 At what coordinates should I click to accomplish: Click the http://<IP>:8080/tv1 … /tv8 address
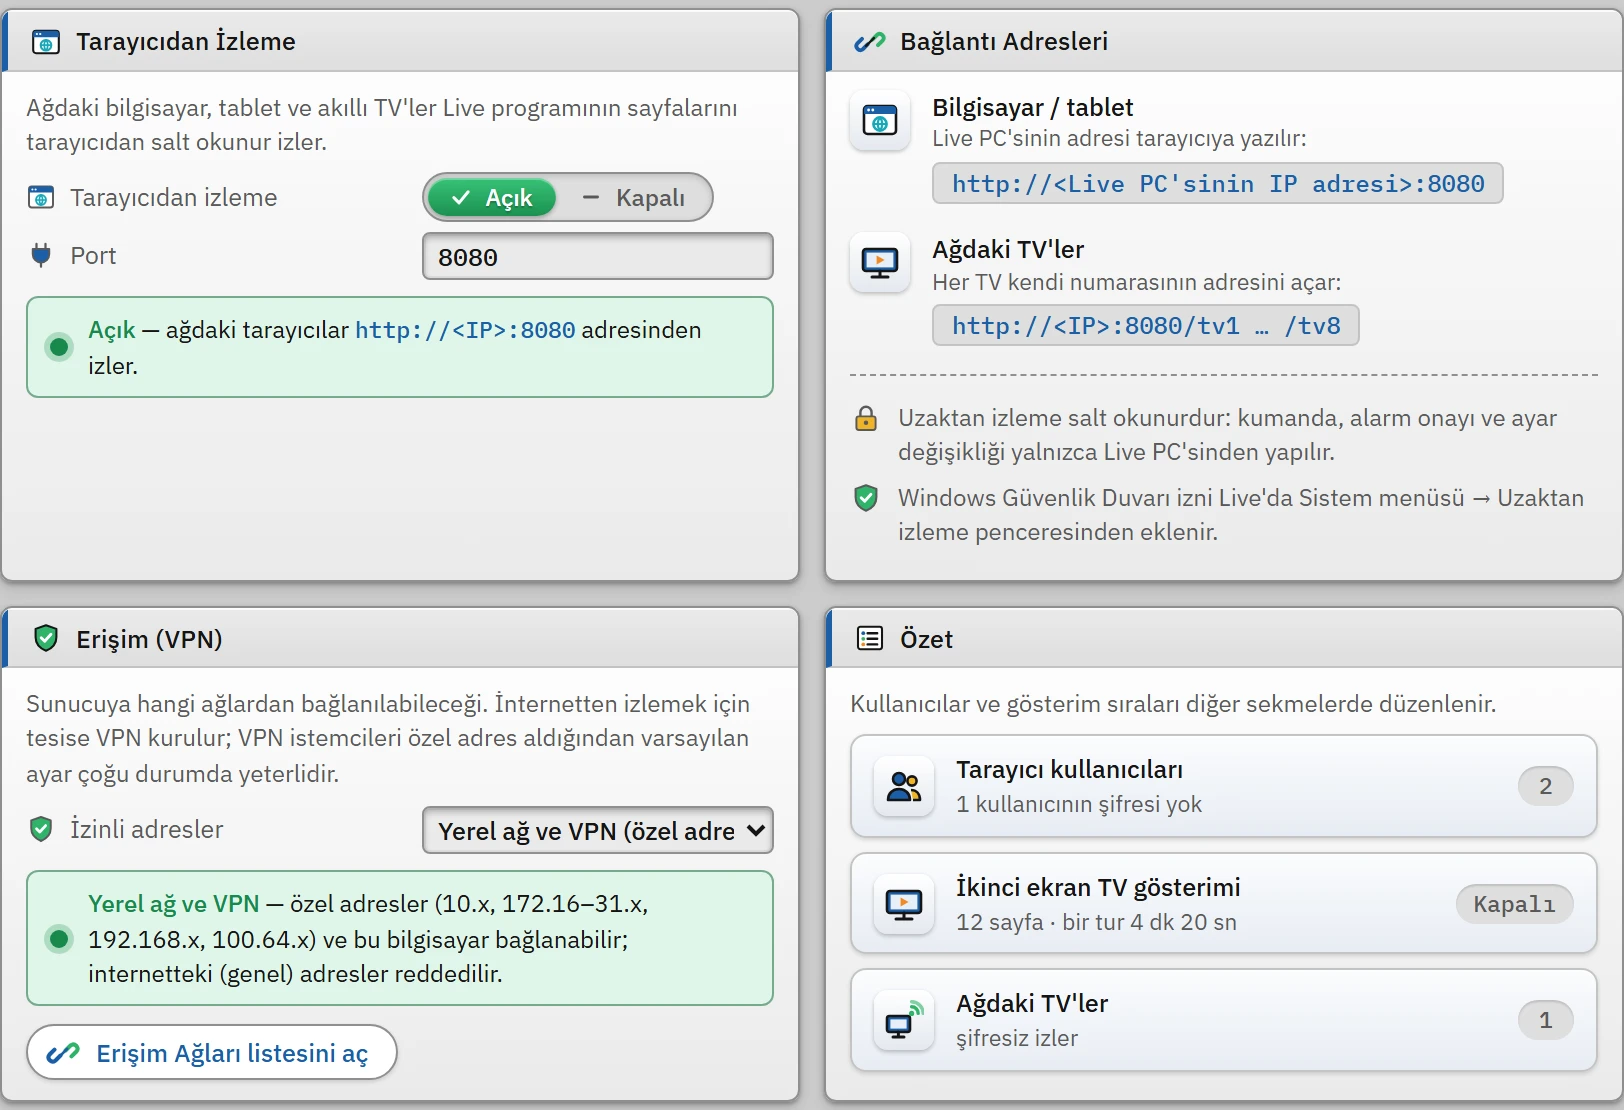click(1146, 325)
